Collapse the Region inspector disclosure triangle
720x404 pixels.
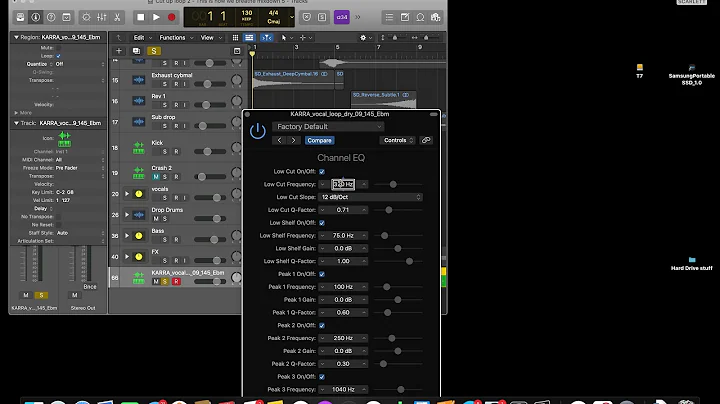[x=16, y=37]
